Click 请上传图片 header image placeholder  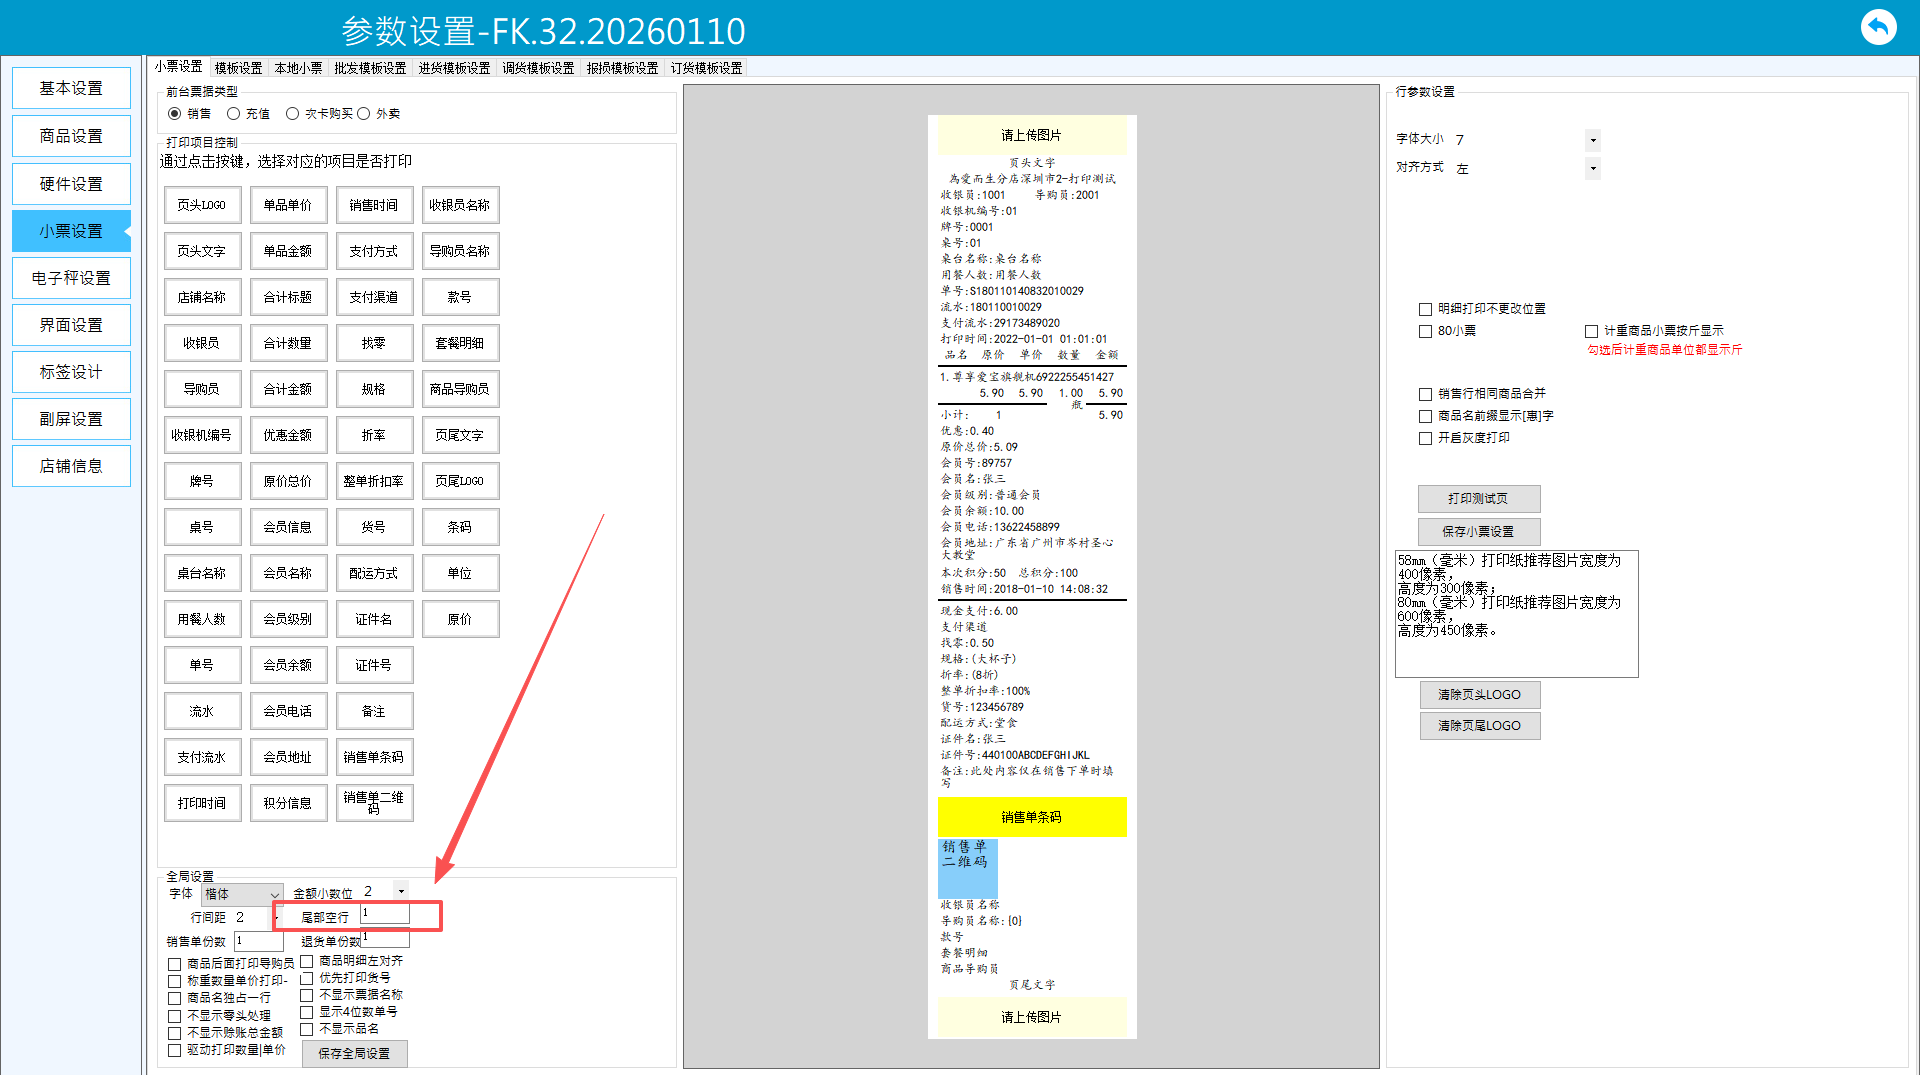click(x=1031, y=135)
